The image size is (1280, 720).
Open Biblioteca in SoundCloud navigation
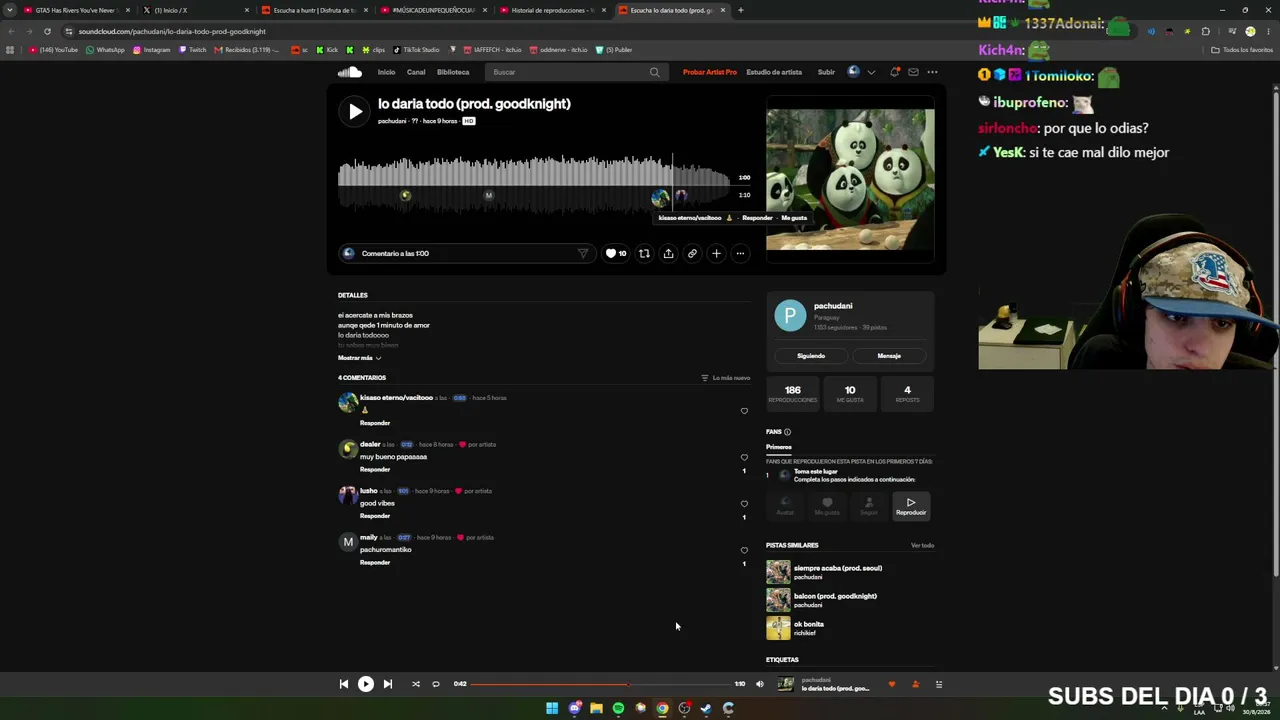click(x=453, y=72)
